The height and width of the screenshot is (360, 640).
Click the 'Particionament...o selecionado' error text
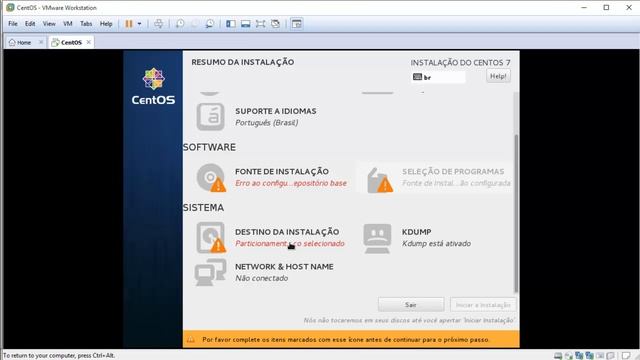pos(290,244)
